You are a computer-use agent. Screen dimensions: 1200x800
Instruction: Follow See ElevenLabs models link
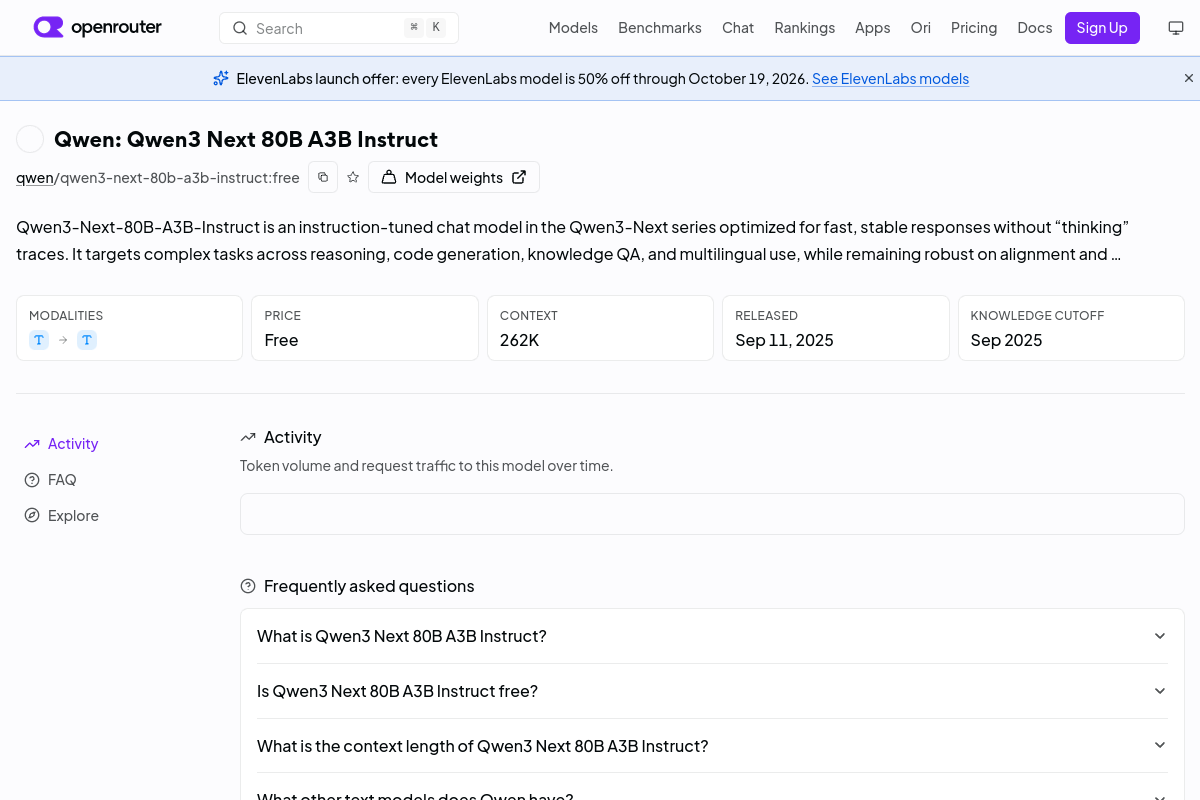tap(890, 78)
